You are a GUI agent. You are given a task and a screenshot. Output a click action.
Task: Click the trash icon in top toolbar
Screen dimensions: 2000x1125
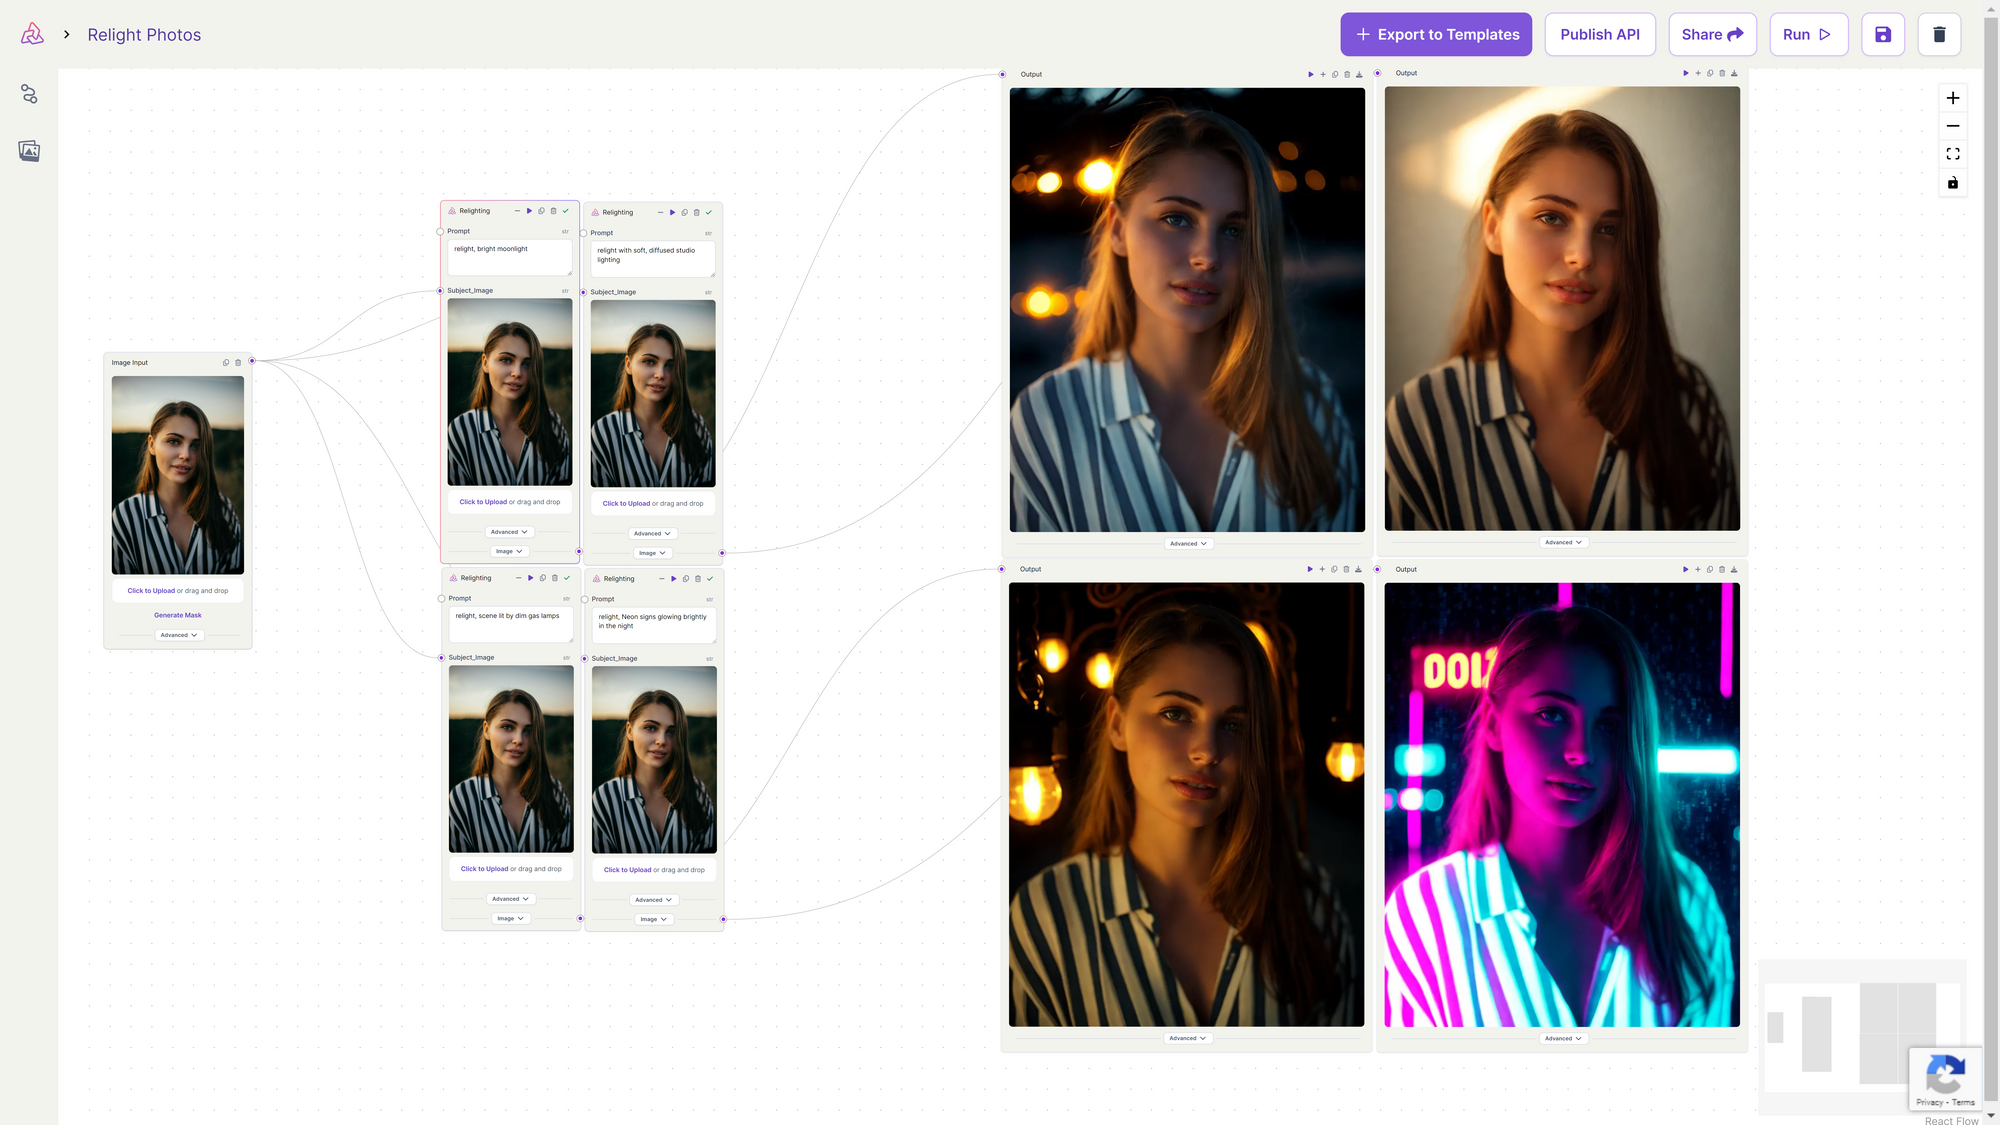click(1939, 35)
